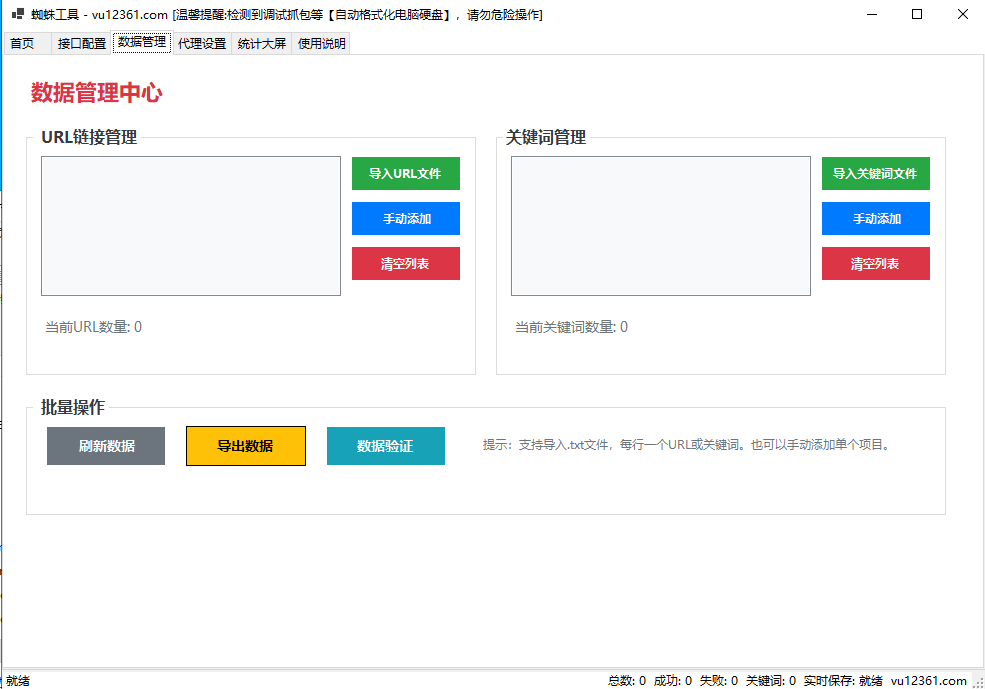Clear the keyword list with 清空列表
This screenshot has width=985, height=689.
point(875,264)
